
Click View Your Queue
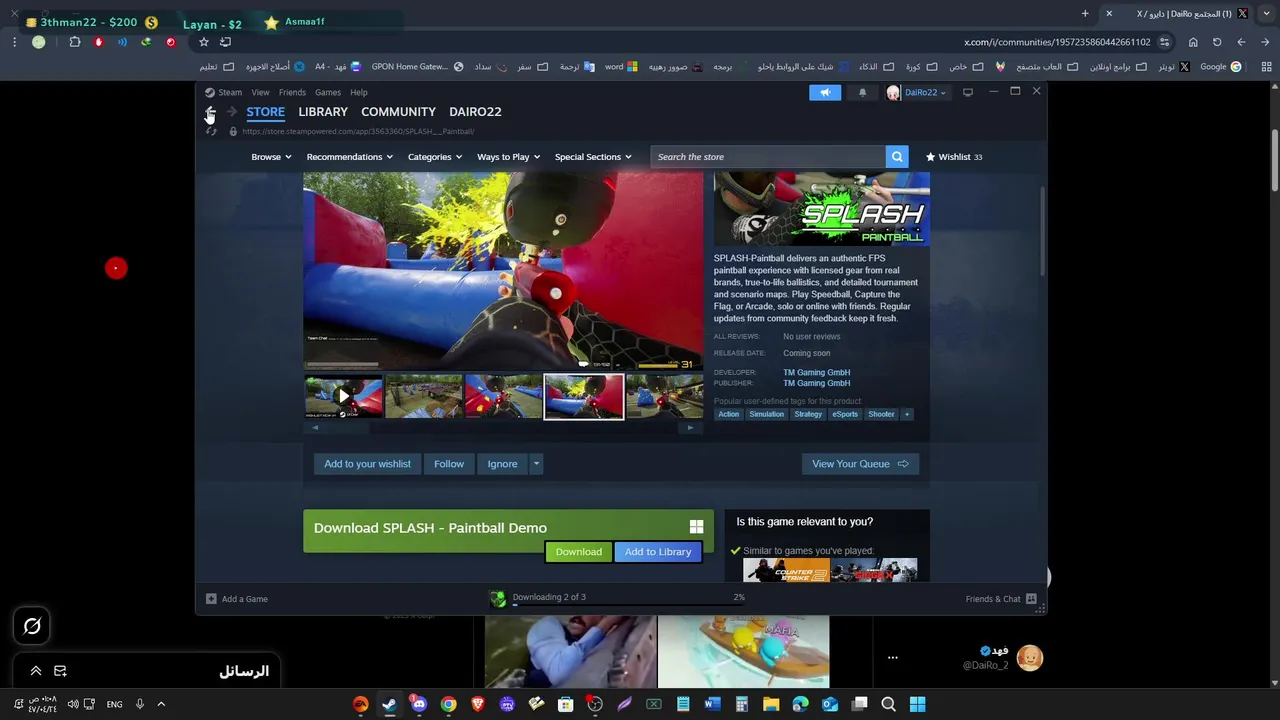coord(860,464)
